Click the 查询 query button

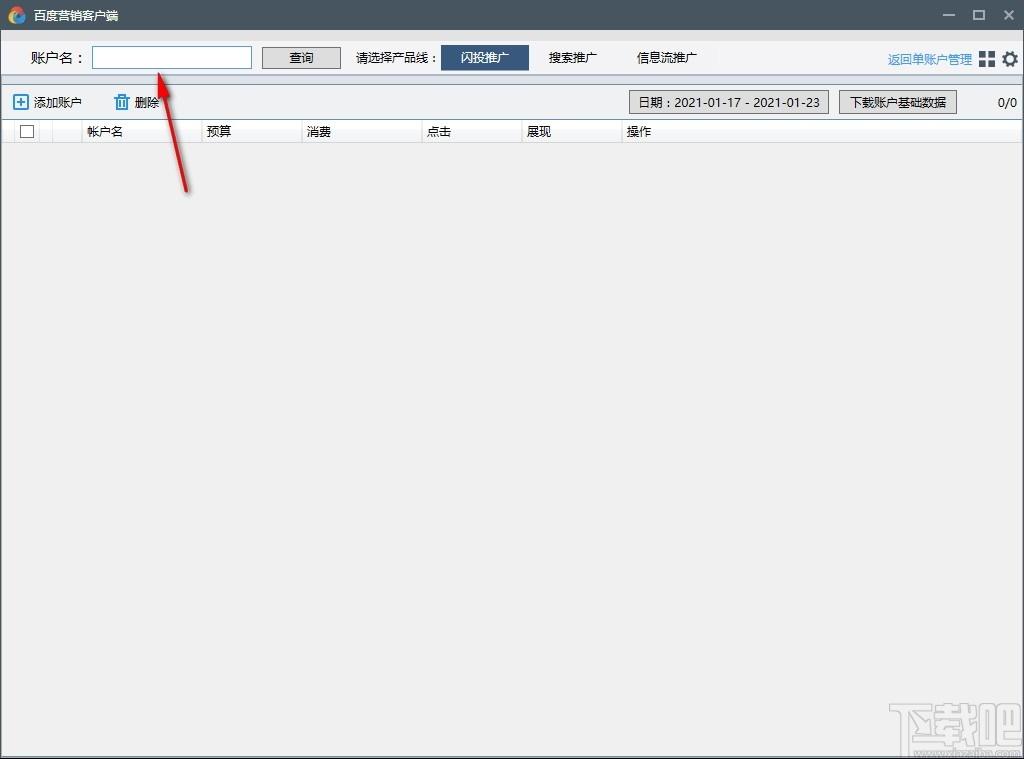tap(301, 57)
